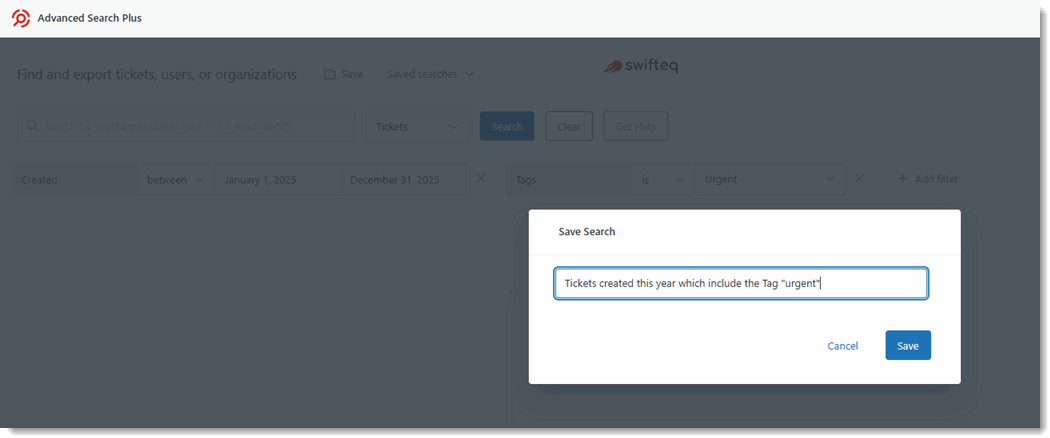Focus the main ticket search field
This screenshot has width=1050, height=438.
186,126
